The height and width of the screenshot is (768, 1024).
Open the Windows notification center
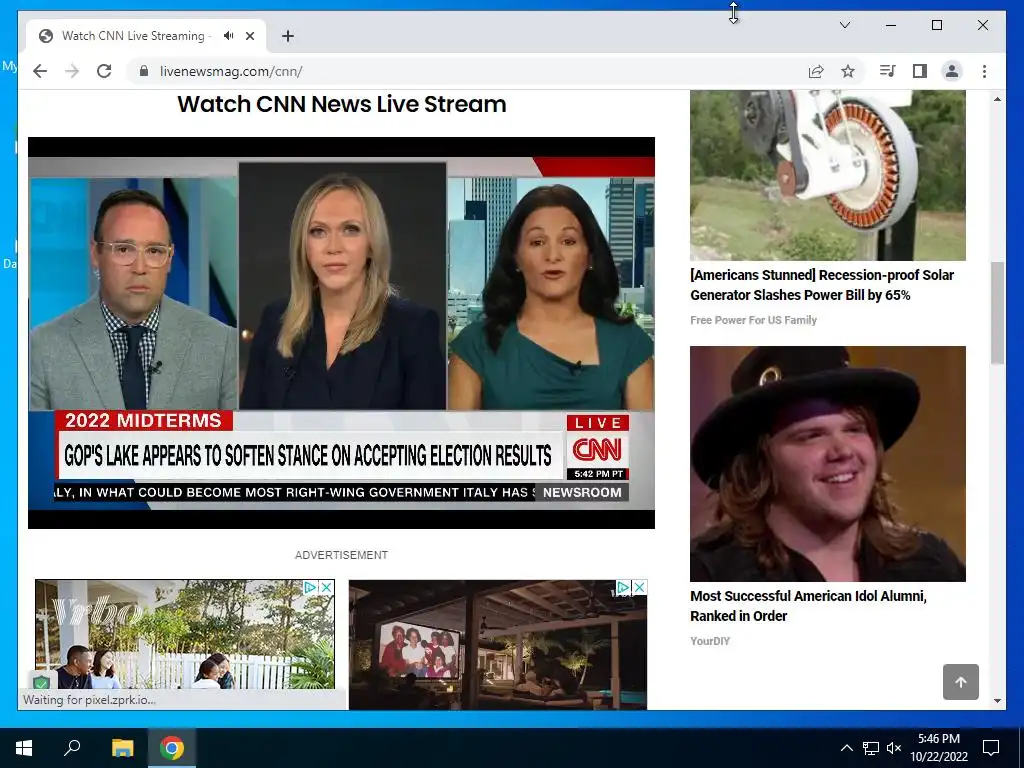[991, 748]
